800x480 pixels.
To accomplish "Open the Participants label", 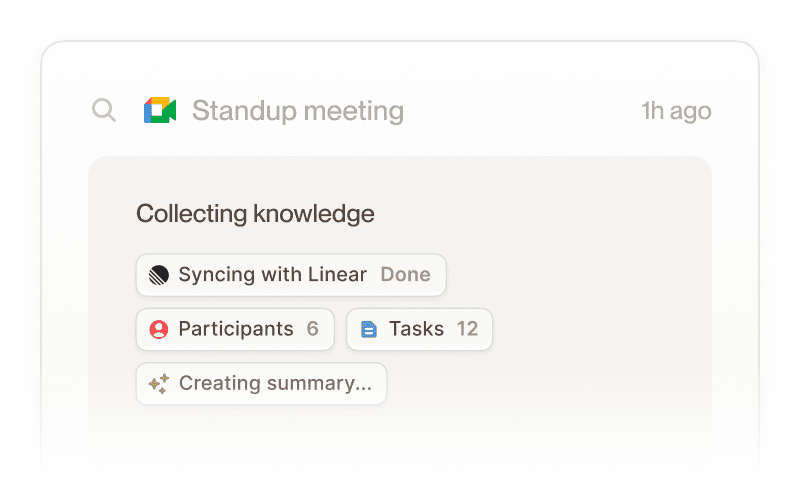I will [236, 329].
